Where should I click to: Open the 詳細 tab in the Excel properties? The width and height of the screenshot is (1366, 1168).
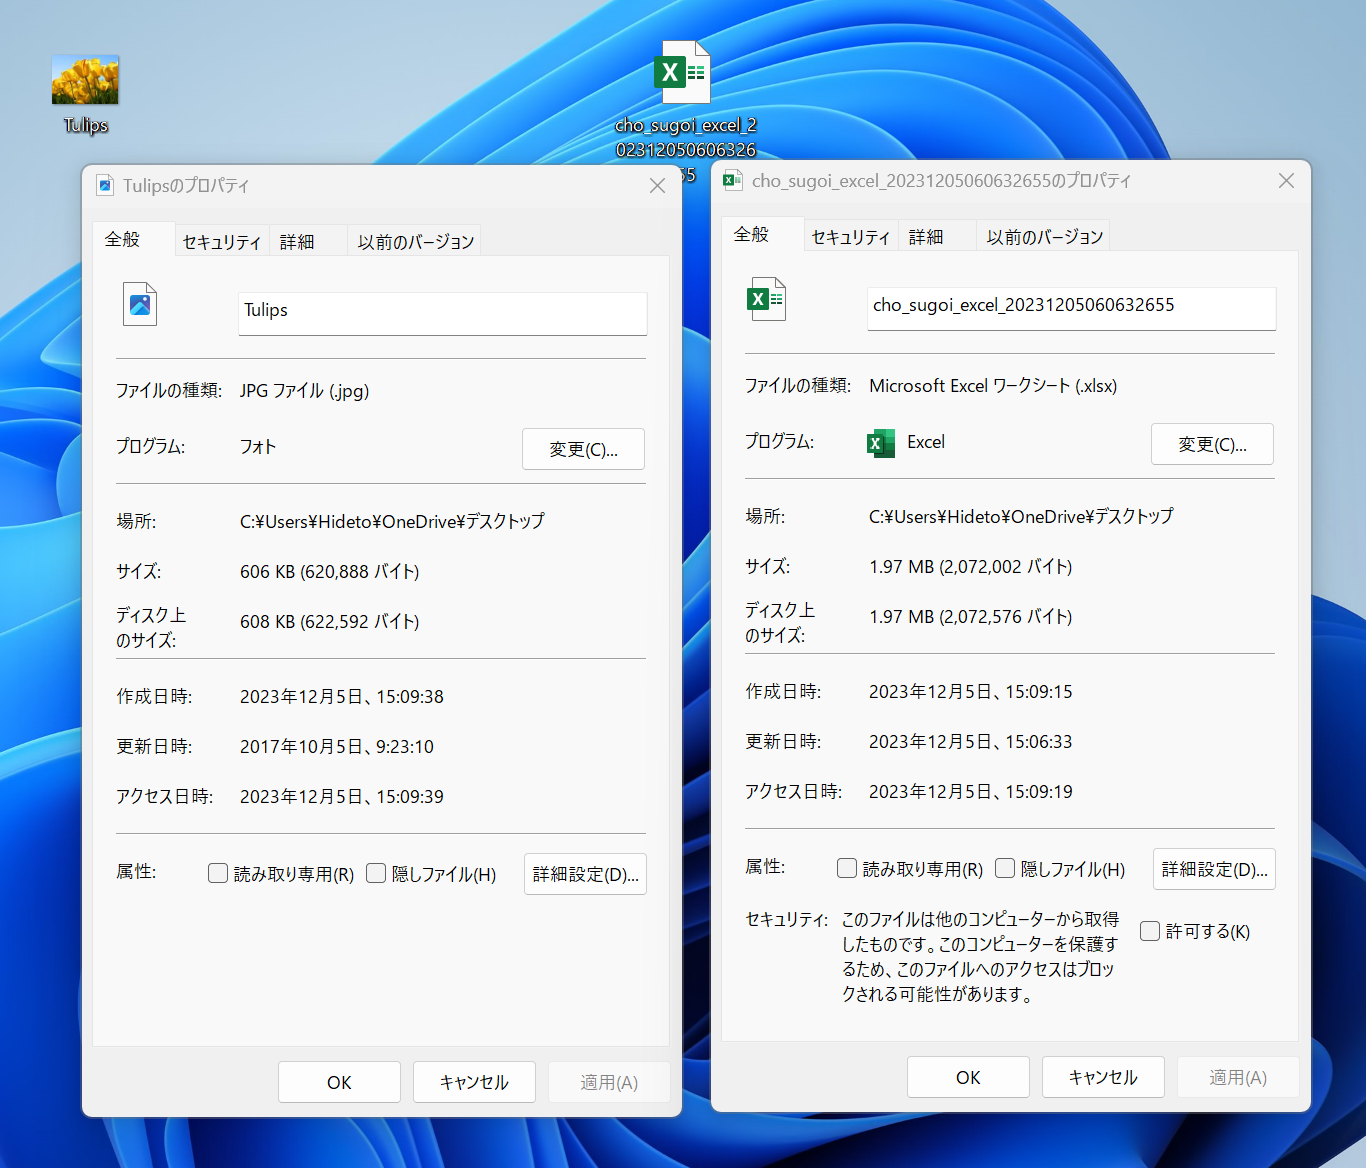click(x=925, y=235)
